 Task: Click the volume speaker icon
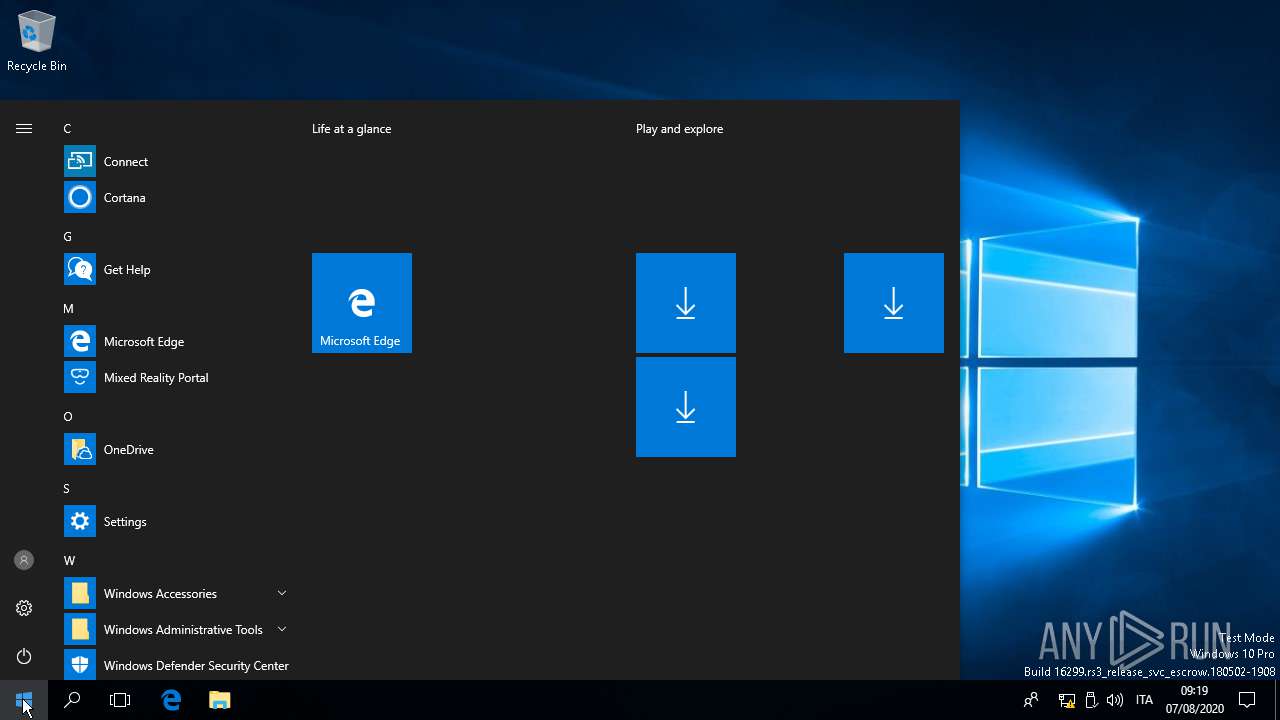pos(1115,700)
